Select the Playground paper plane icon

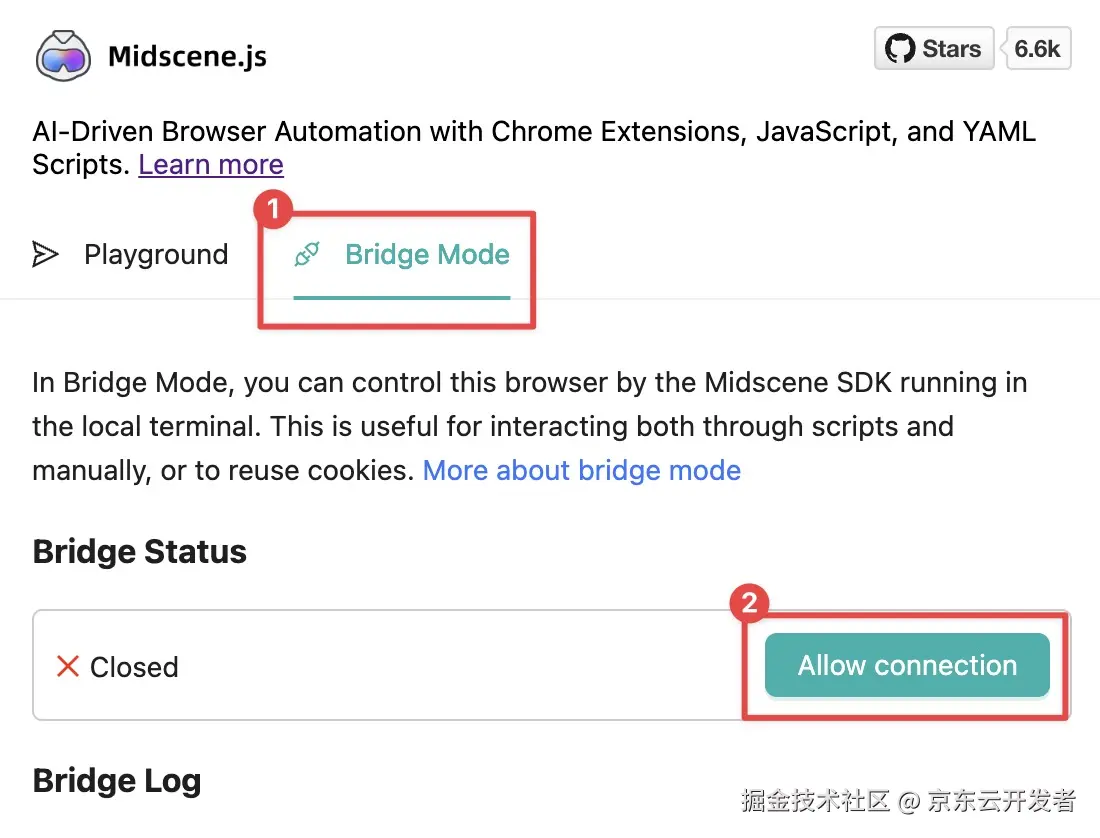(x=45, y=254)
